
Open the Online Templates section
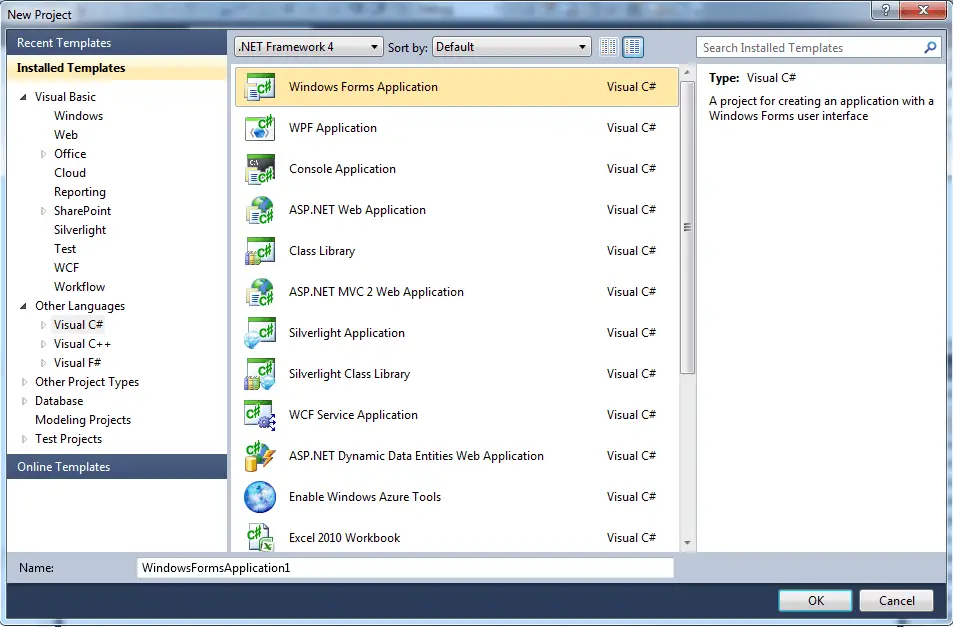[117, 467]
